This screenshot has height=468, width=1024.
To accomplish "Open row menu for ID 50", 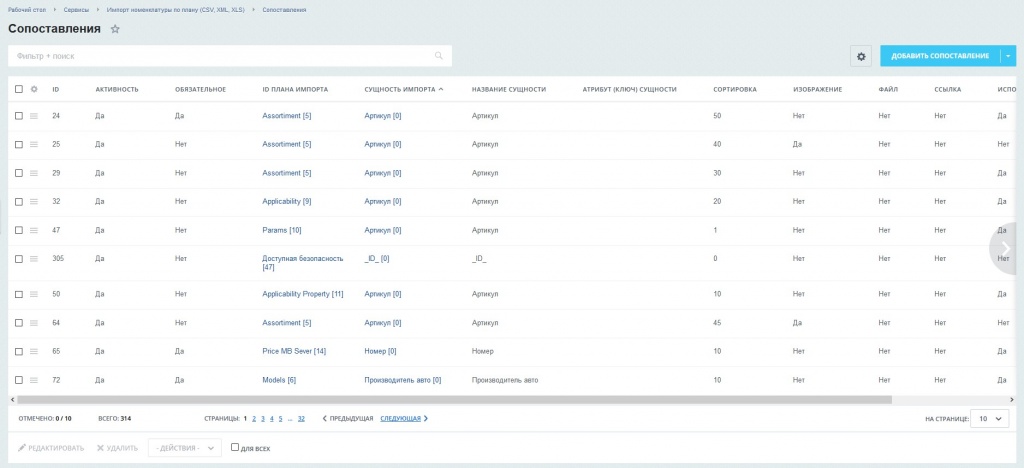I will click(x=34, y=294).
